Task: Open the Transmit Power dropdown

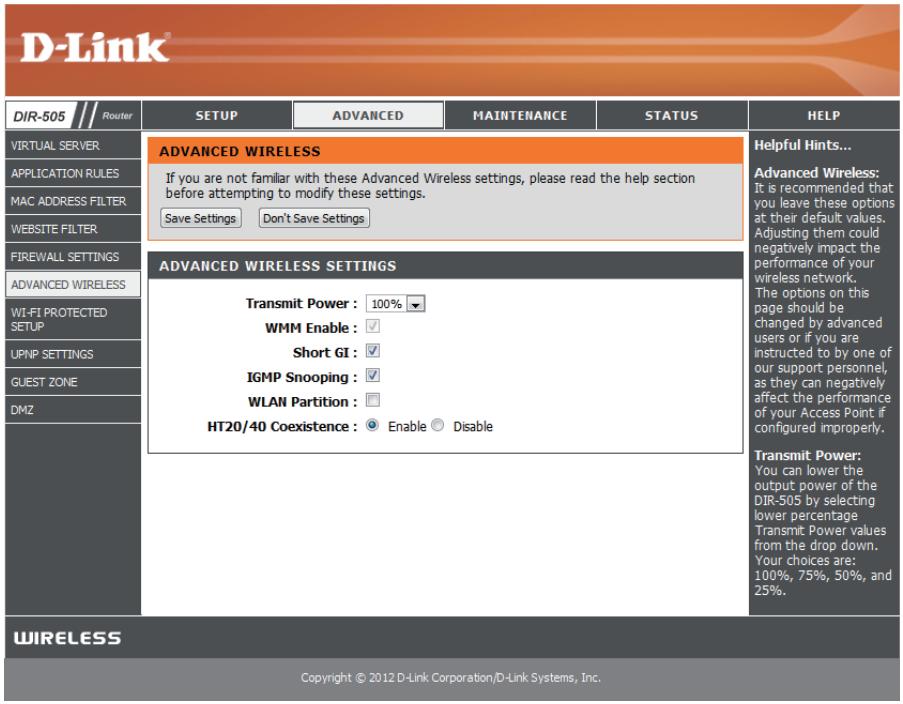Action: pyautogui.click(x=396, y=304)
